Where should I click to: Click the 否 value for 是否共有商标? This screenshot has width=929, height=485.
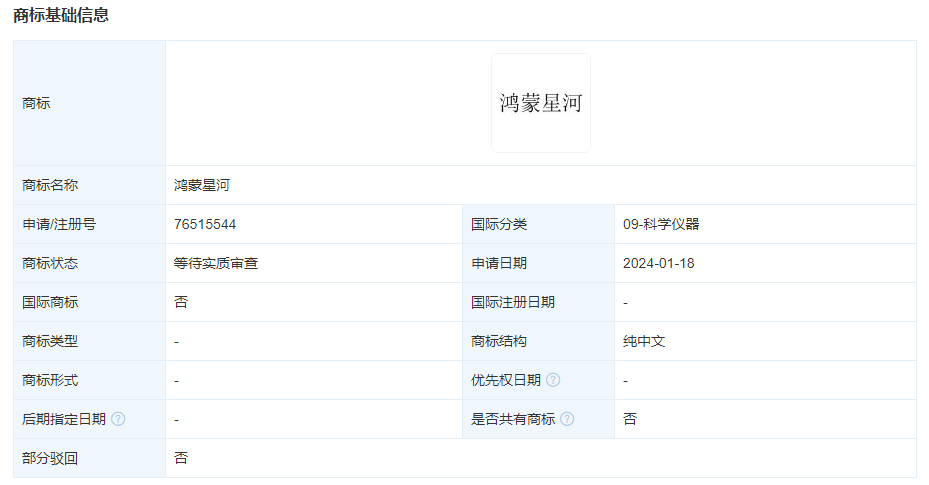630,419
